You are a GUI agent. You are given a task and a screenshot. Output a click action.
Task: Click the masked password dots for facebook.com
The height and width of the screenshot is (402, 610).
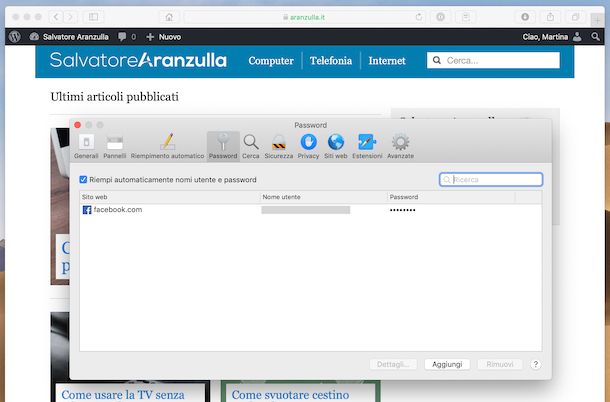[403, 210]
